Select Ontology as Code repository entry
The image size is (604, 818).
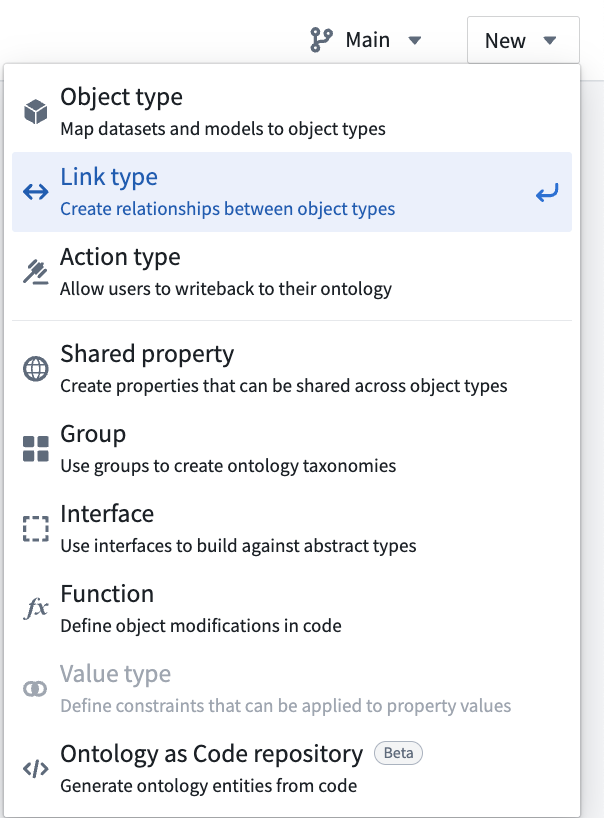[x=292, y=768]
